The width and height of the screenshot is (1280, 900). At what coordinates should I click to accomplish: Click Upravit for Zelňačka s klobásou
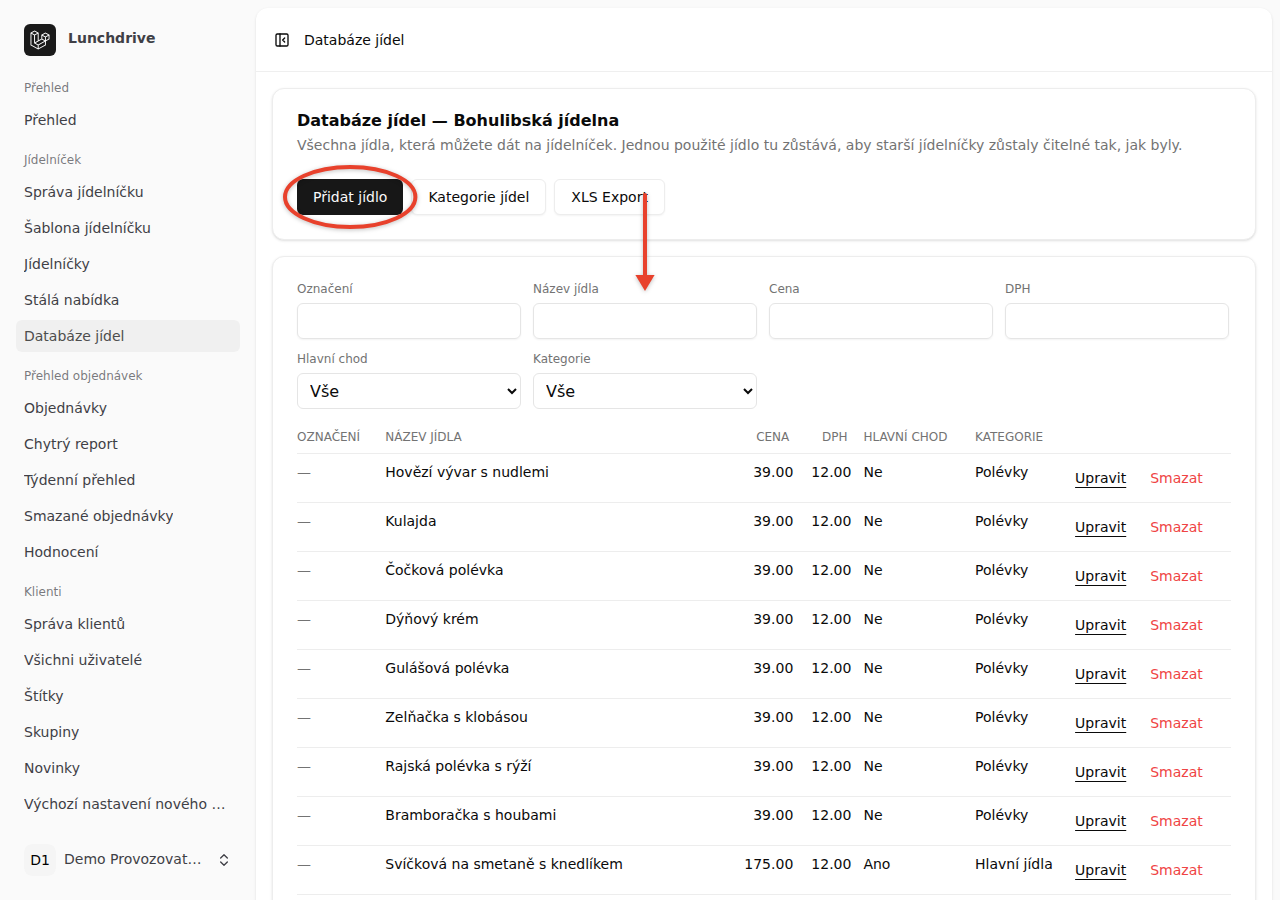pos(1100,723)
